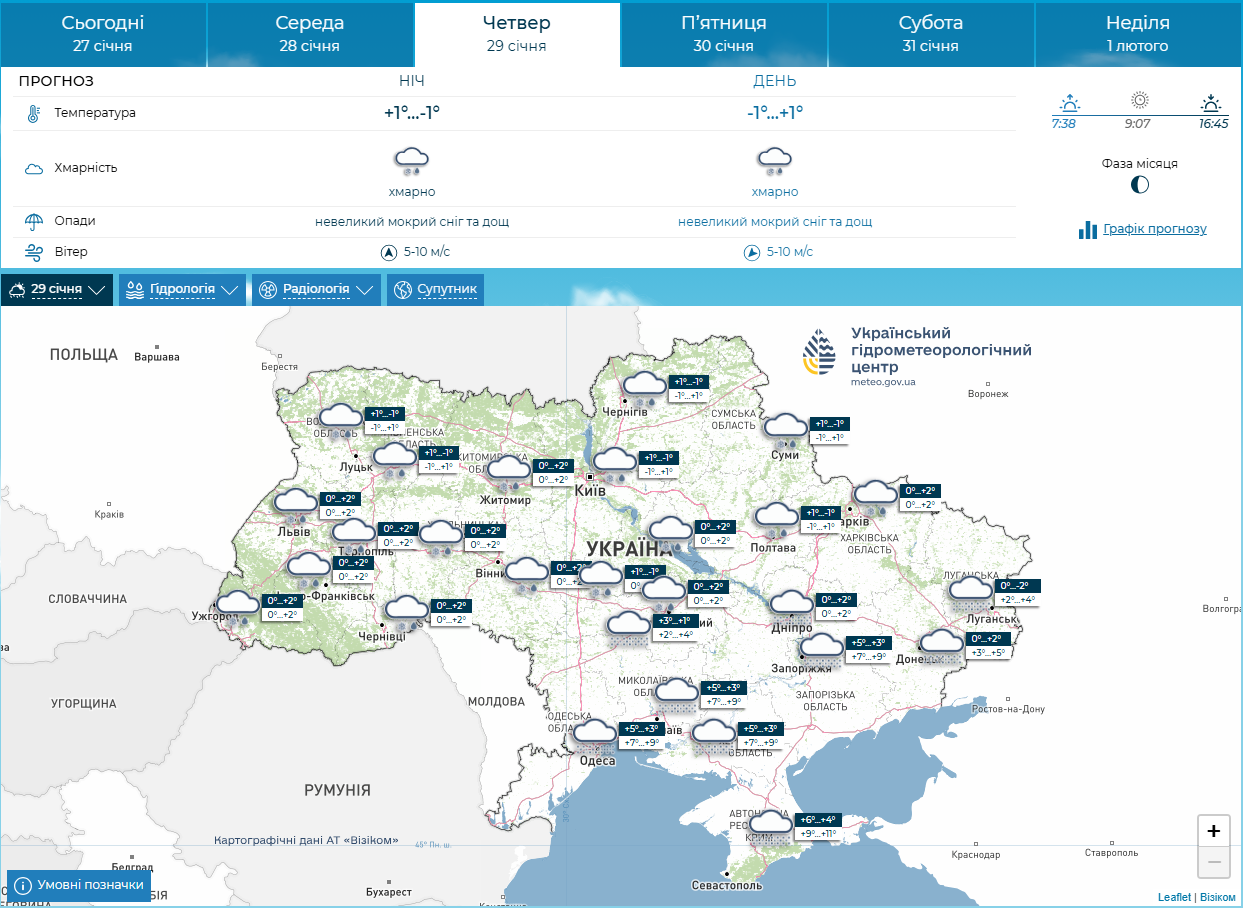Switch to the Субота 31 січня tab
This screenshot has height=908, width=1243.
pyautogui.click(x=929, y=33)
